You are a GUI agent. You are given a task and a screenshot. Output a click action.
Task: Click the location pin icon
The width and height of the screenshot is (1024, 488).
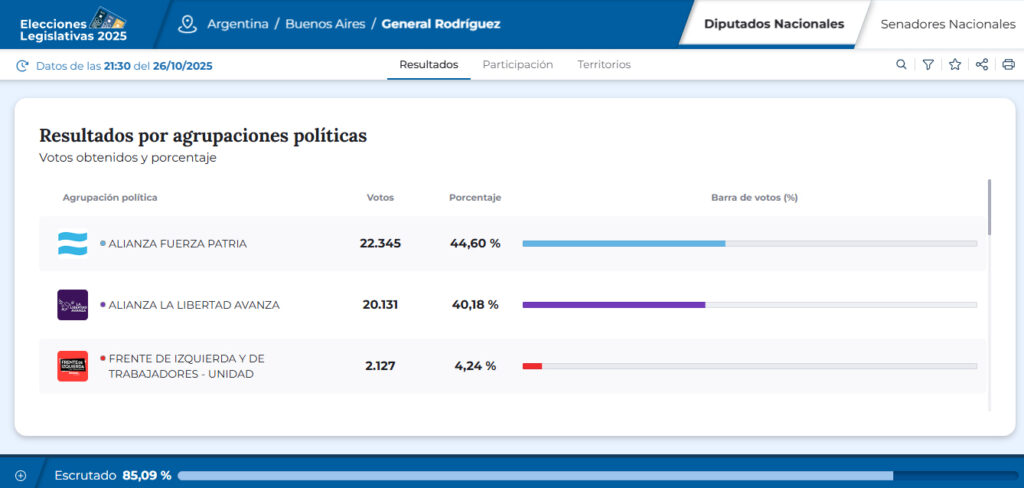click(187, 24)
